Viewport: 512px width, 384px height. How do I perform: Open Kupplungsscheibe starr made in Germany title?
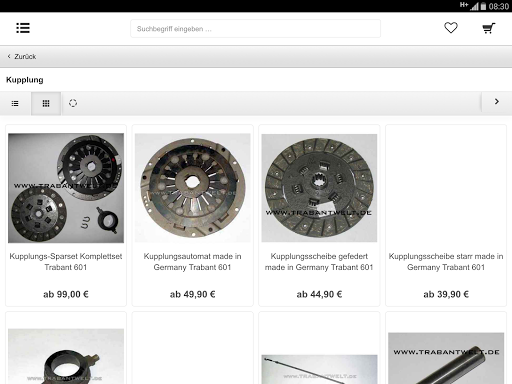[x=446, y=262]
